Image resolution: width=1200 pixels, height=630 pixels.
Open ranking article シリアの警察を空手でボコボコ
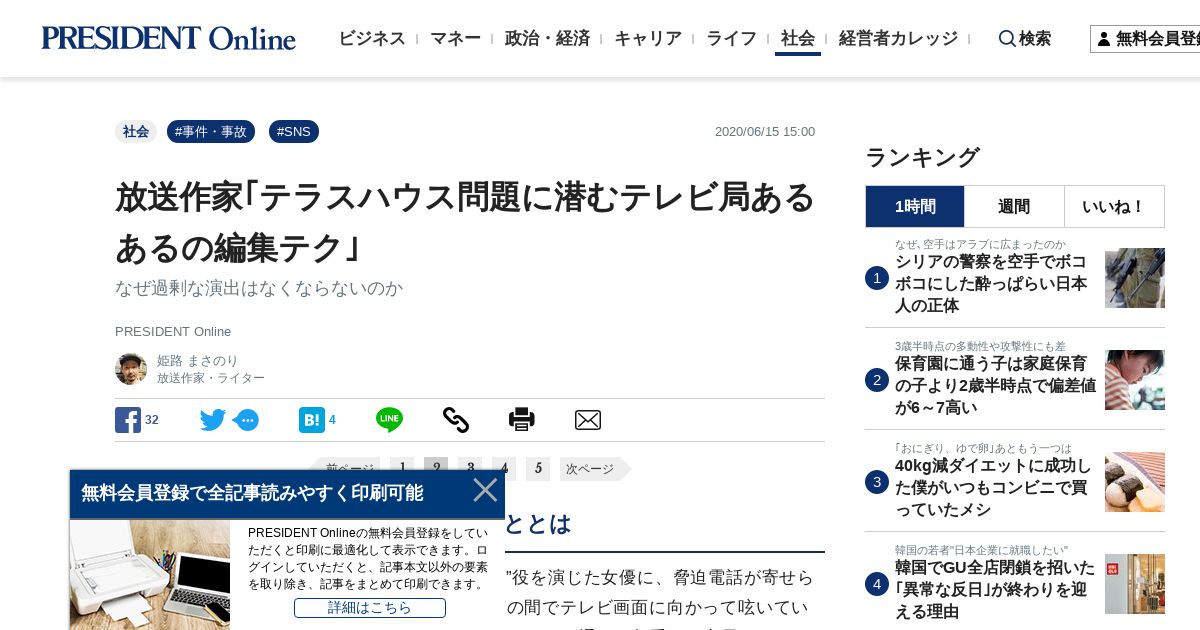(x=991, y=283)
